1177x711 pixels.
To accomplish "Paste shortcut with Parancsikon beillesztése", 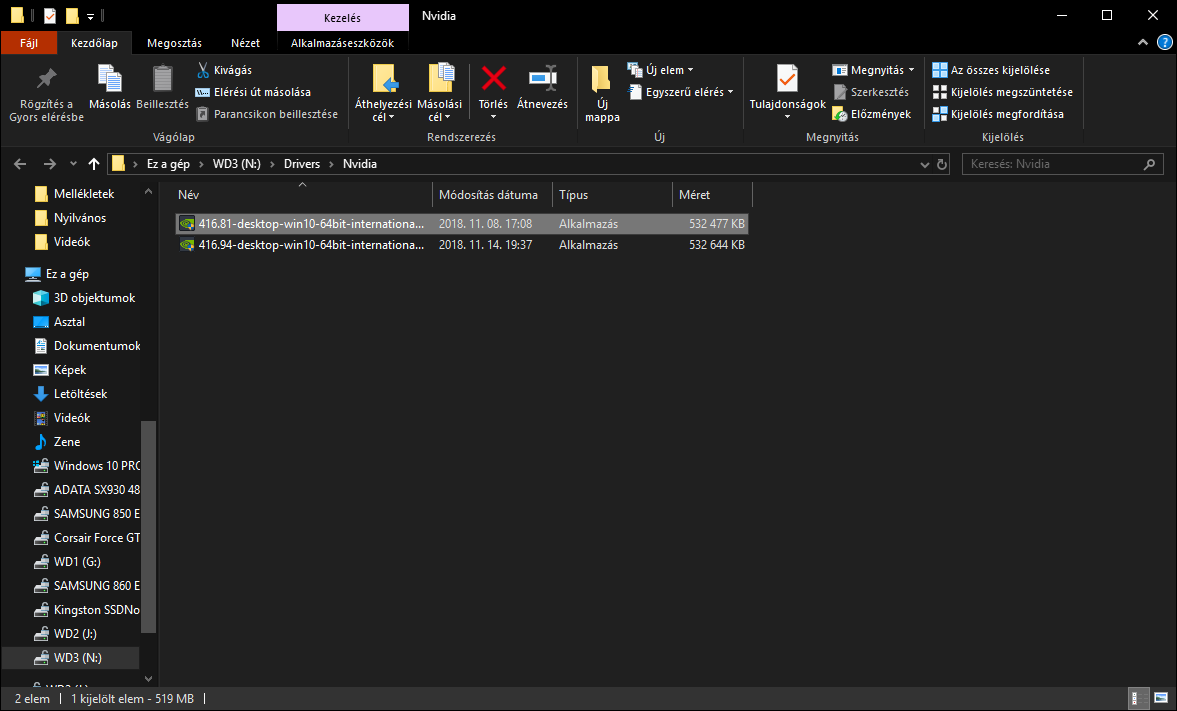I will (266, 114).
